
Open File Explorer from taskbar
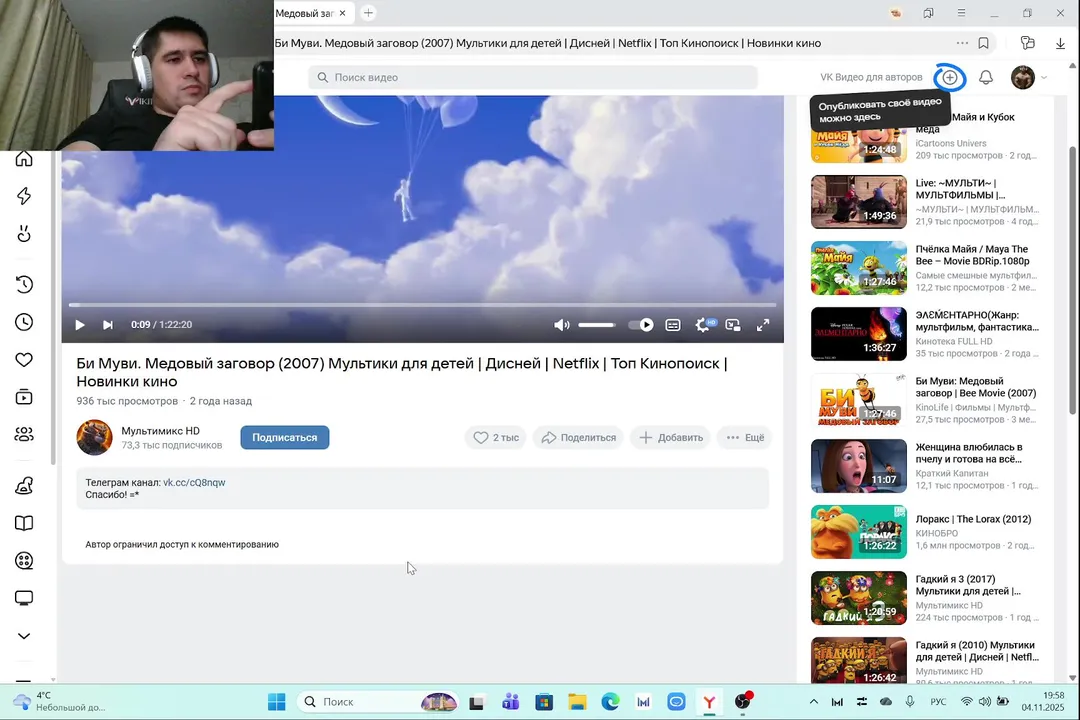[577, 701]
